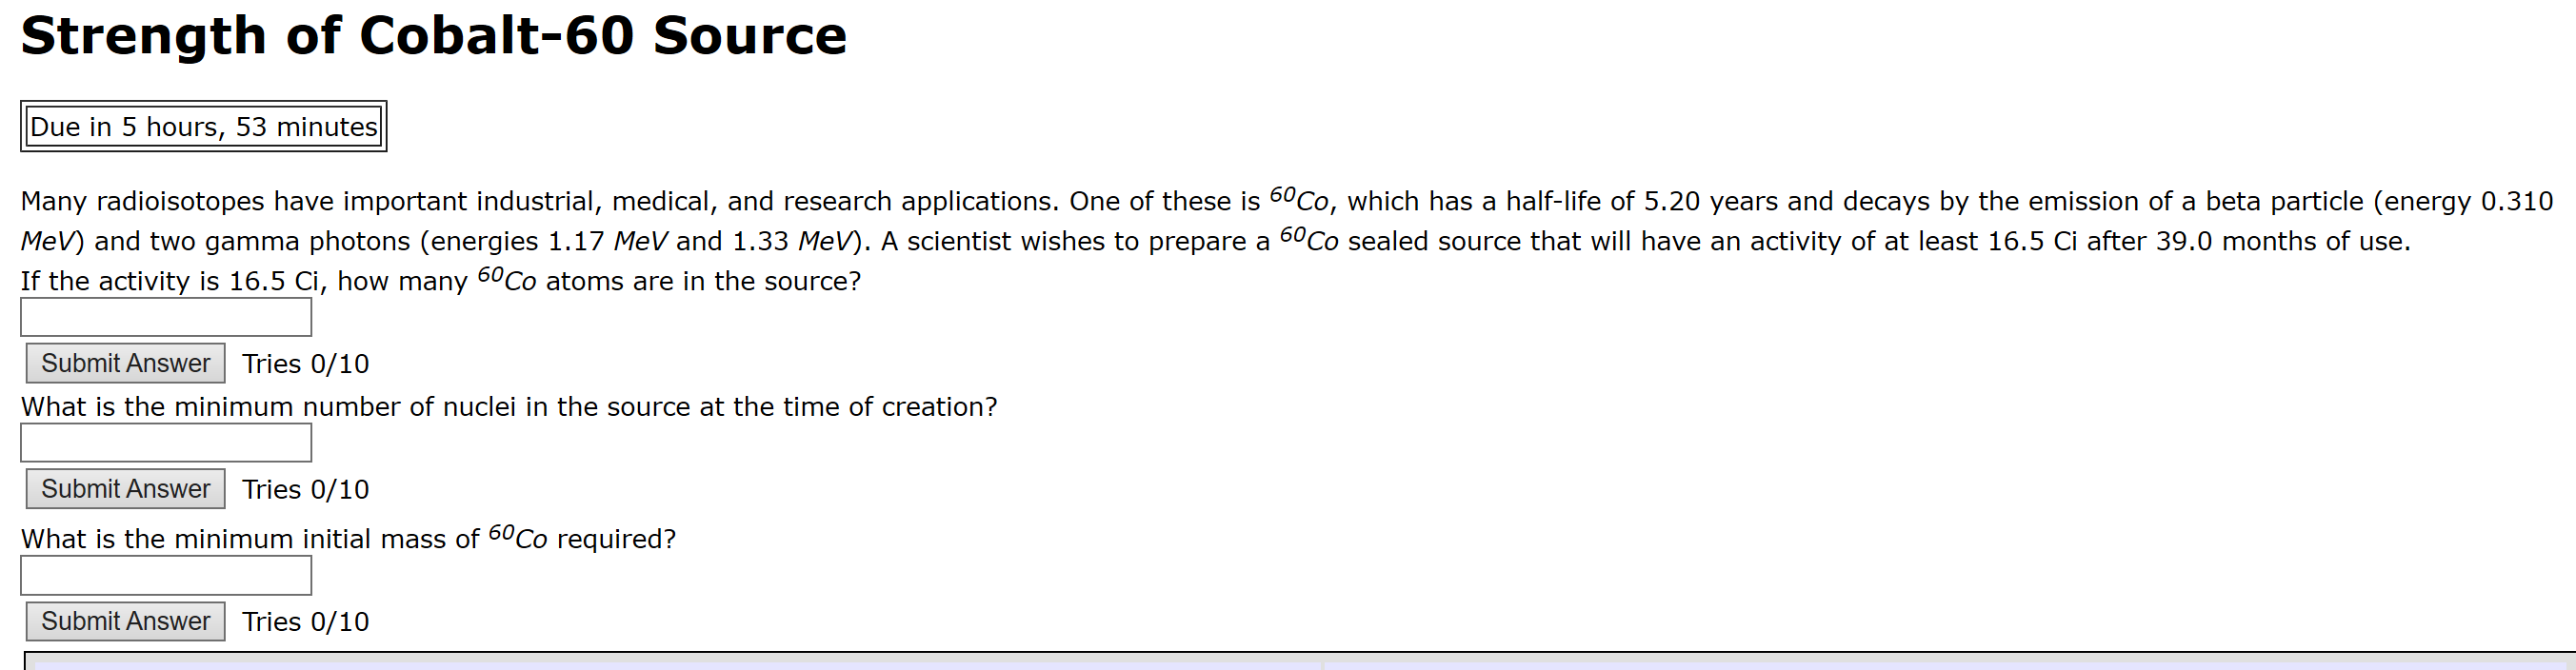Click Submit Answer for the minimum initial mass question
The width and height of the screenshot is (2576, 670).
click(x=123, y=621)
